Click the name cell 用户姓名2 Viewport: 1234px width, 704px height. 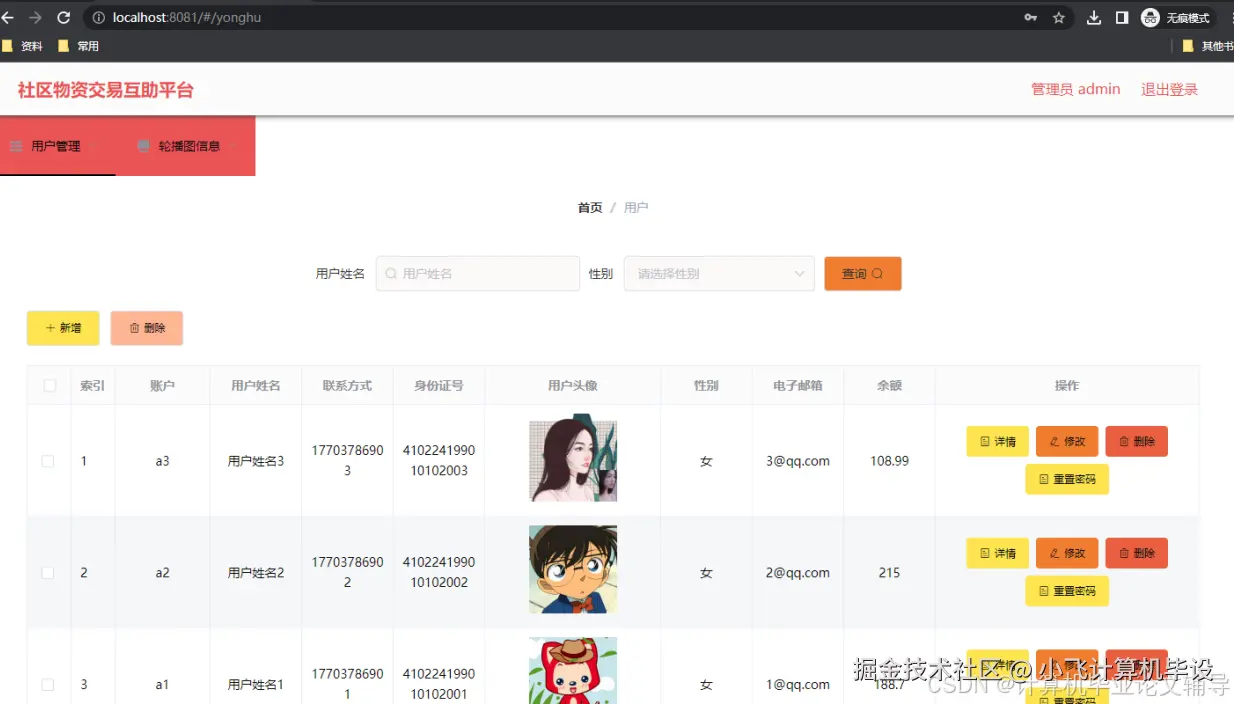click(256, 573)
